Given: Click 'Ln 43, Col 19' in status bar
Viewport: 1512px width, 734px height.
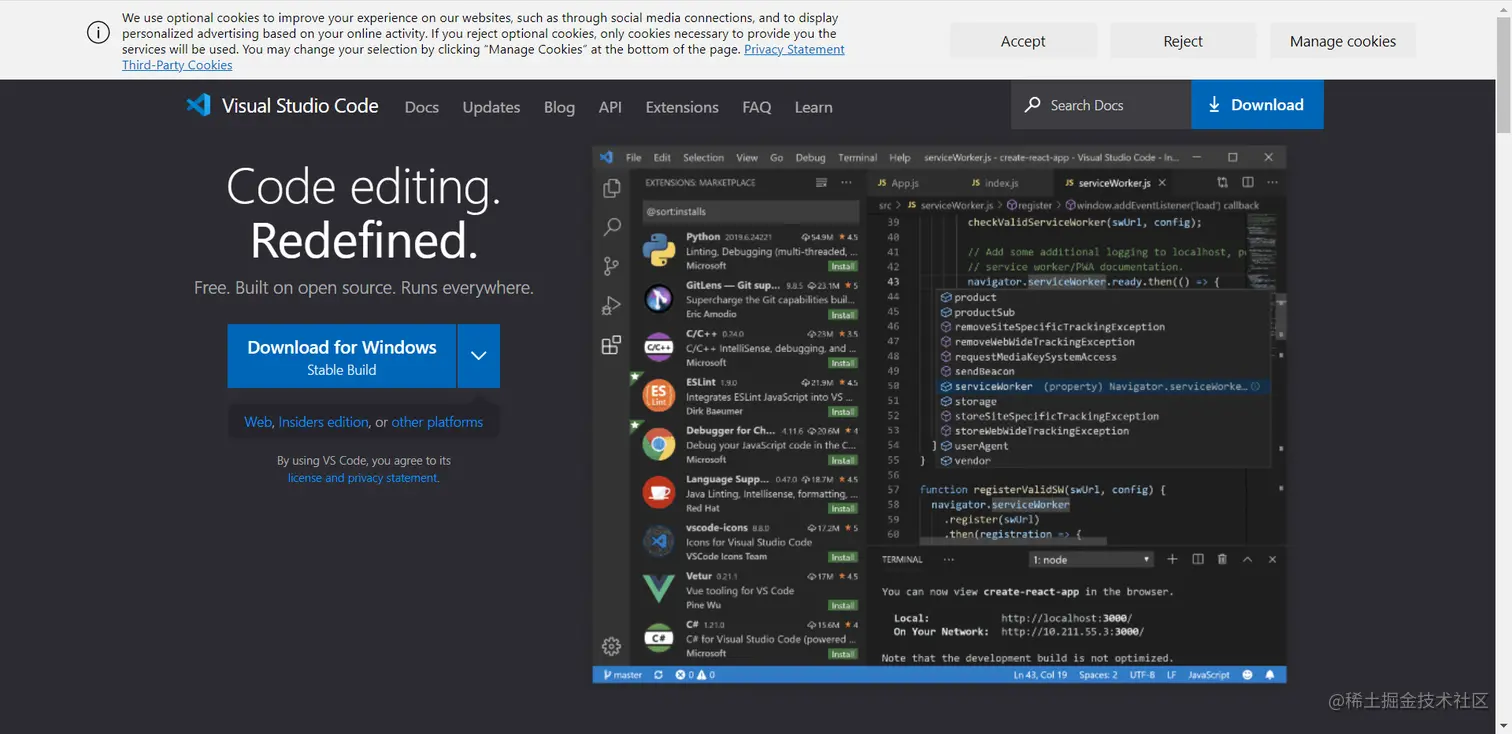Looking at the screenshot, I should tap(1040, 675).
